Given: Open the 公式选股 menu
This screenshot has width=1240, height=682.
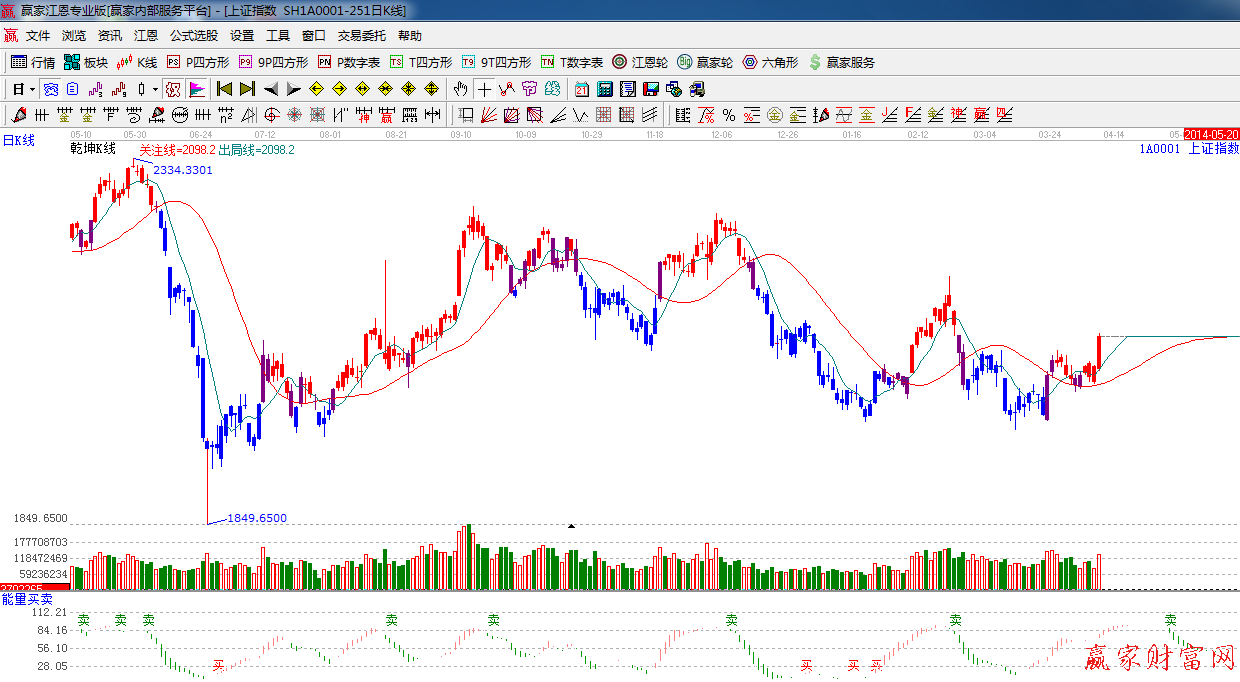Looking at the screenshot, I should (x=193, y=35).
